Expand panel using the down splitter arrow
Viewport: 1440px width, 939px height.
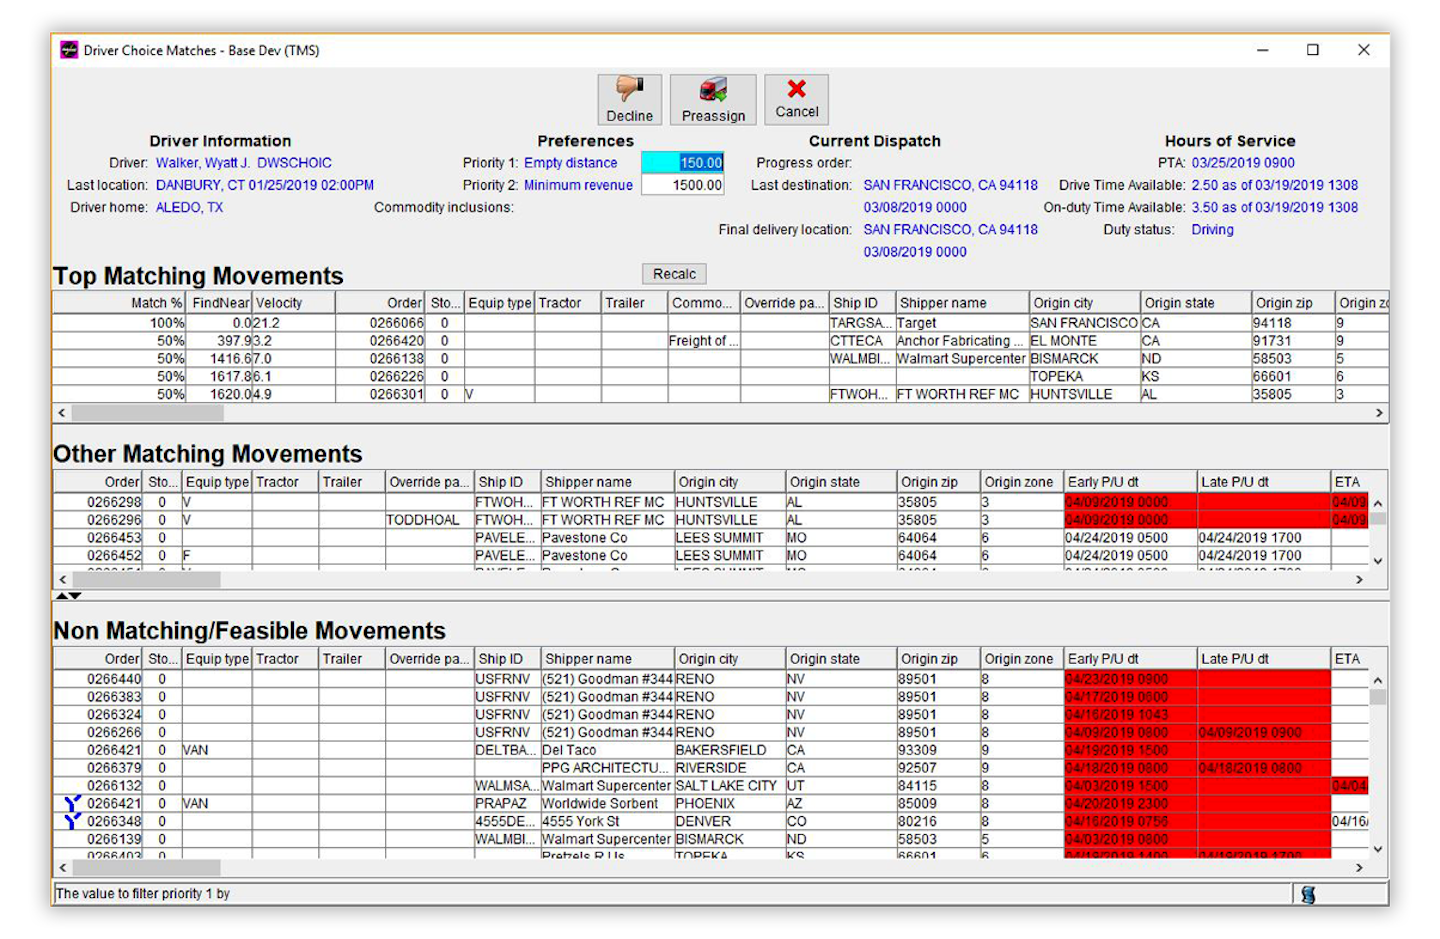pos(73,595)
